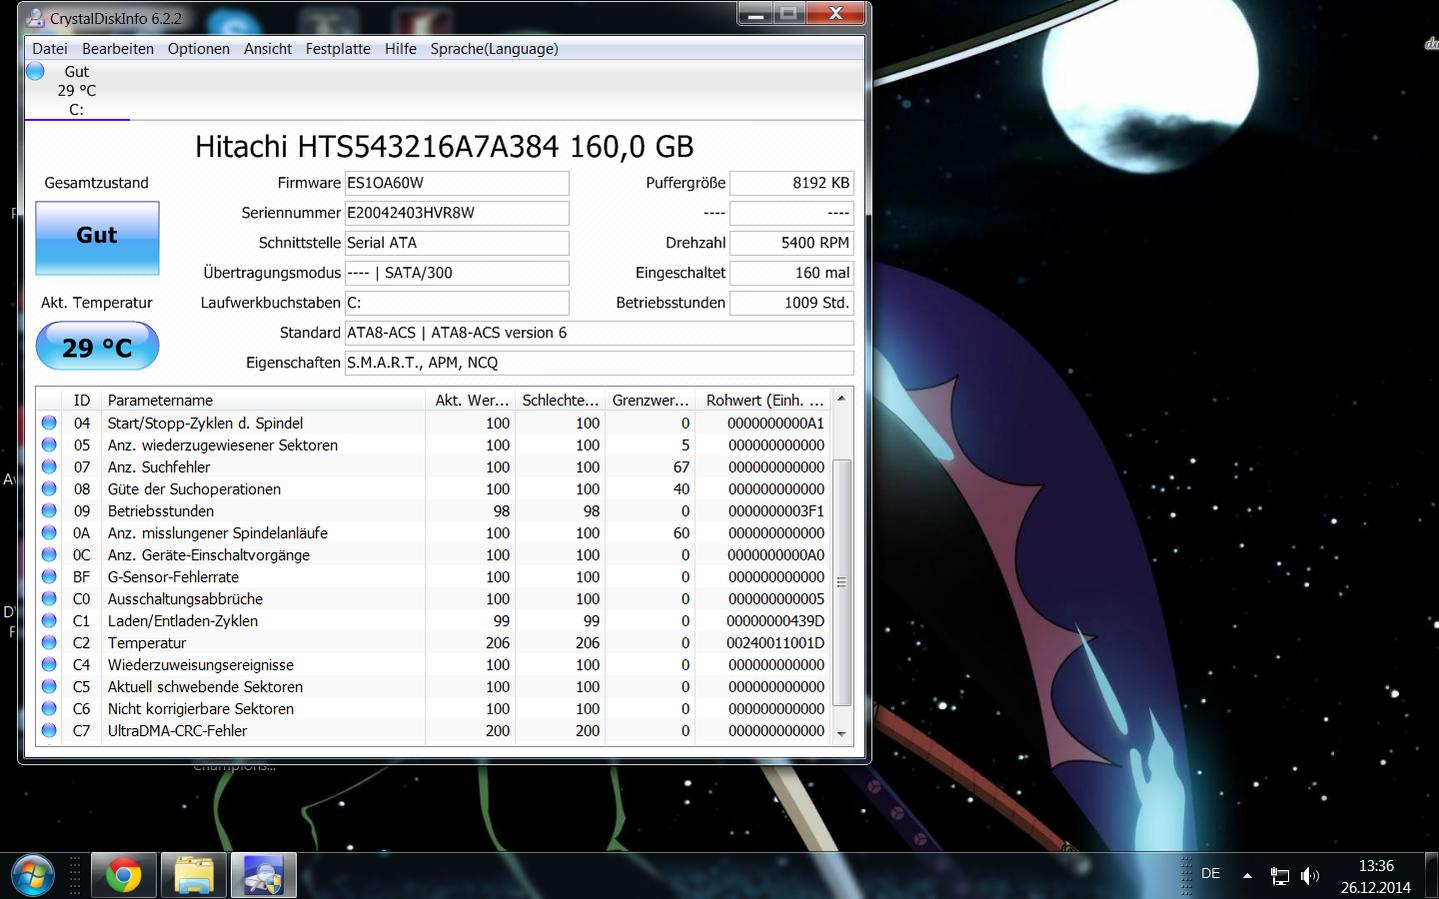Click the Laufwerkbuchstaben field C:
This screenshot has height=899, width=1439.
pos(457,303)
